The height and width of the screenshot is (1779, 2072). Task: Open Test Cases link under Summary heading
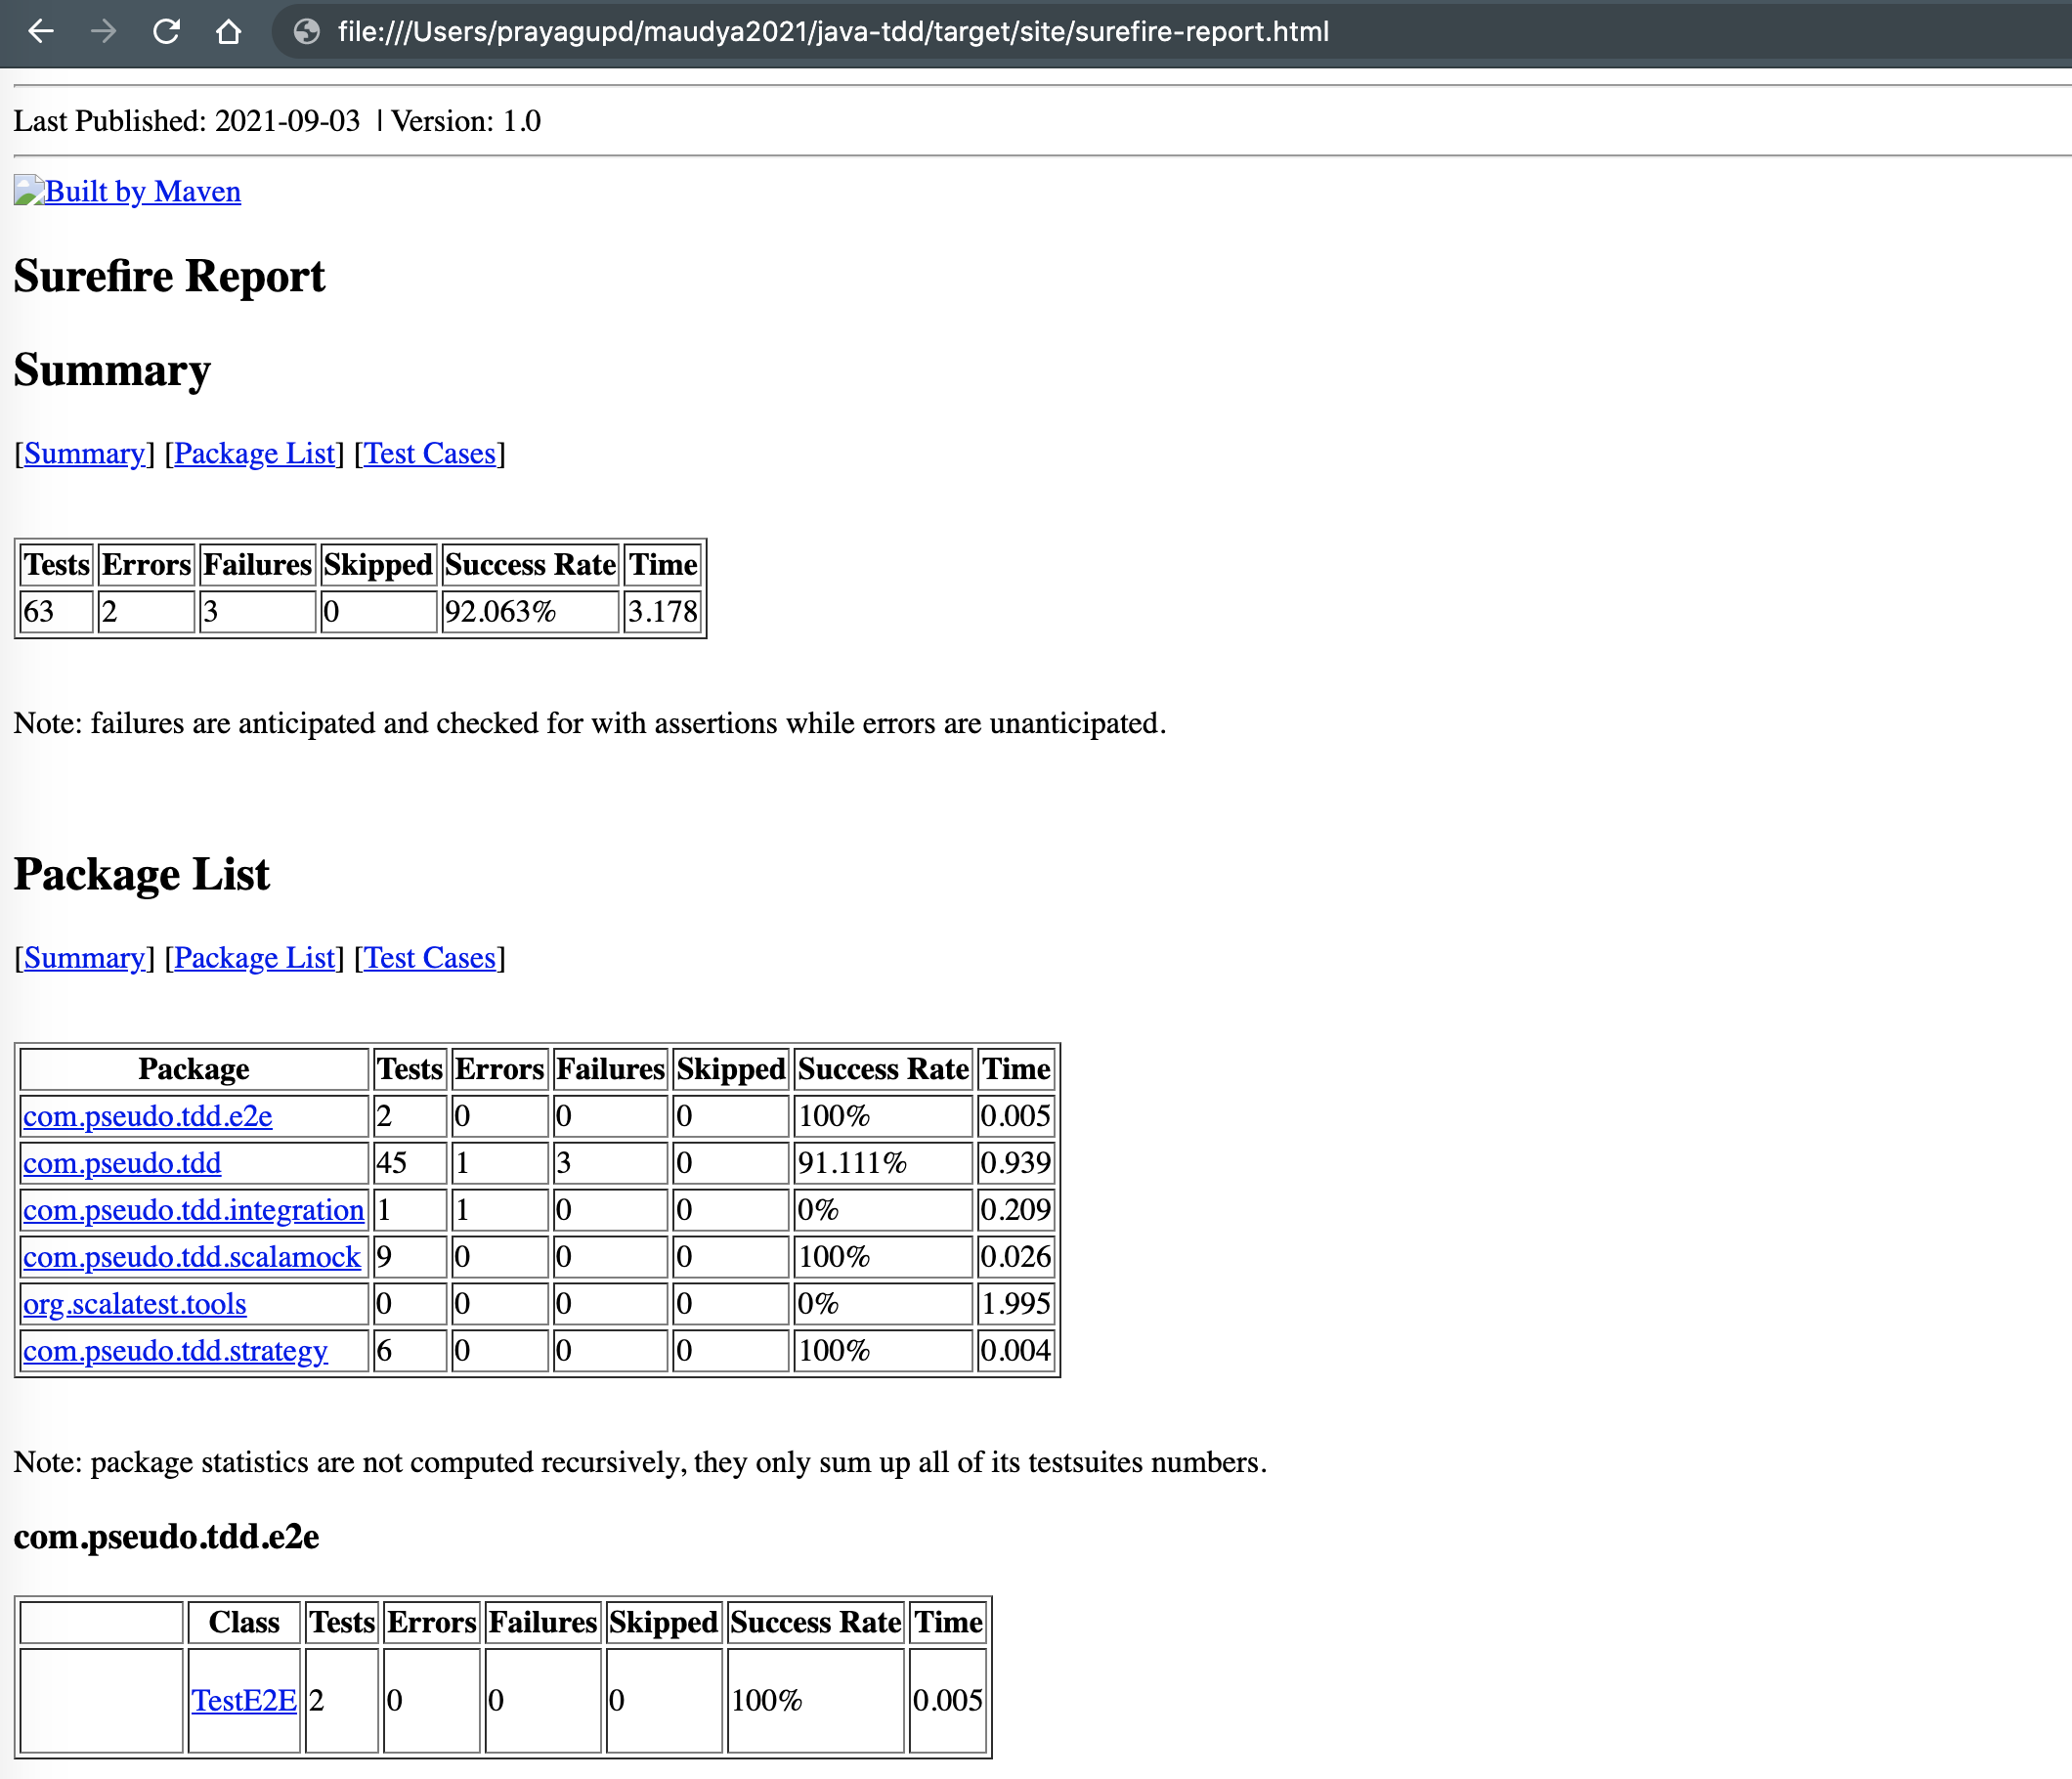(x=429, y=453)
